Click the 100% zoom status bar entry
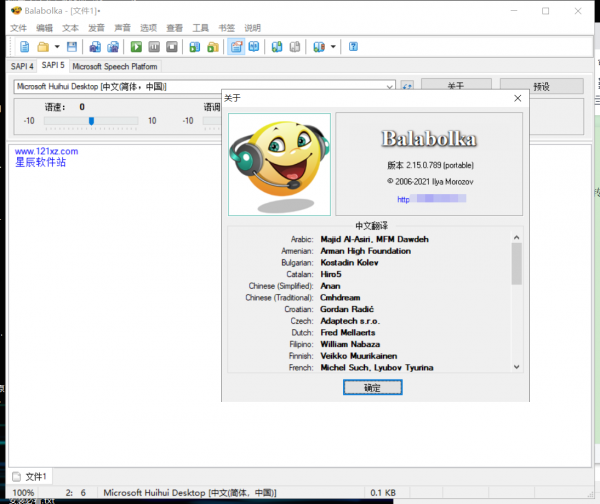600x504 pixels. pos(23,493)
